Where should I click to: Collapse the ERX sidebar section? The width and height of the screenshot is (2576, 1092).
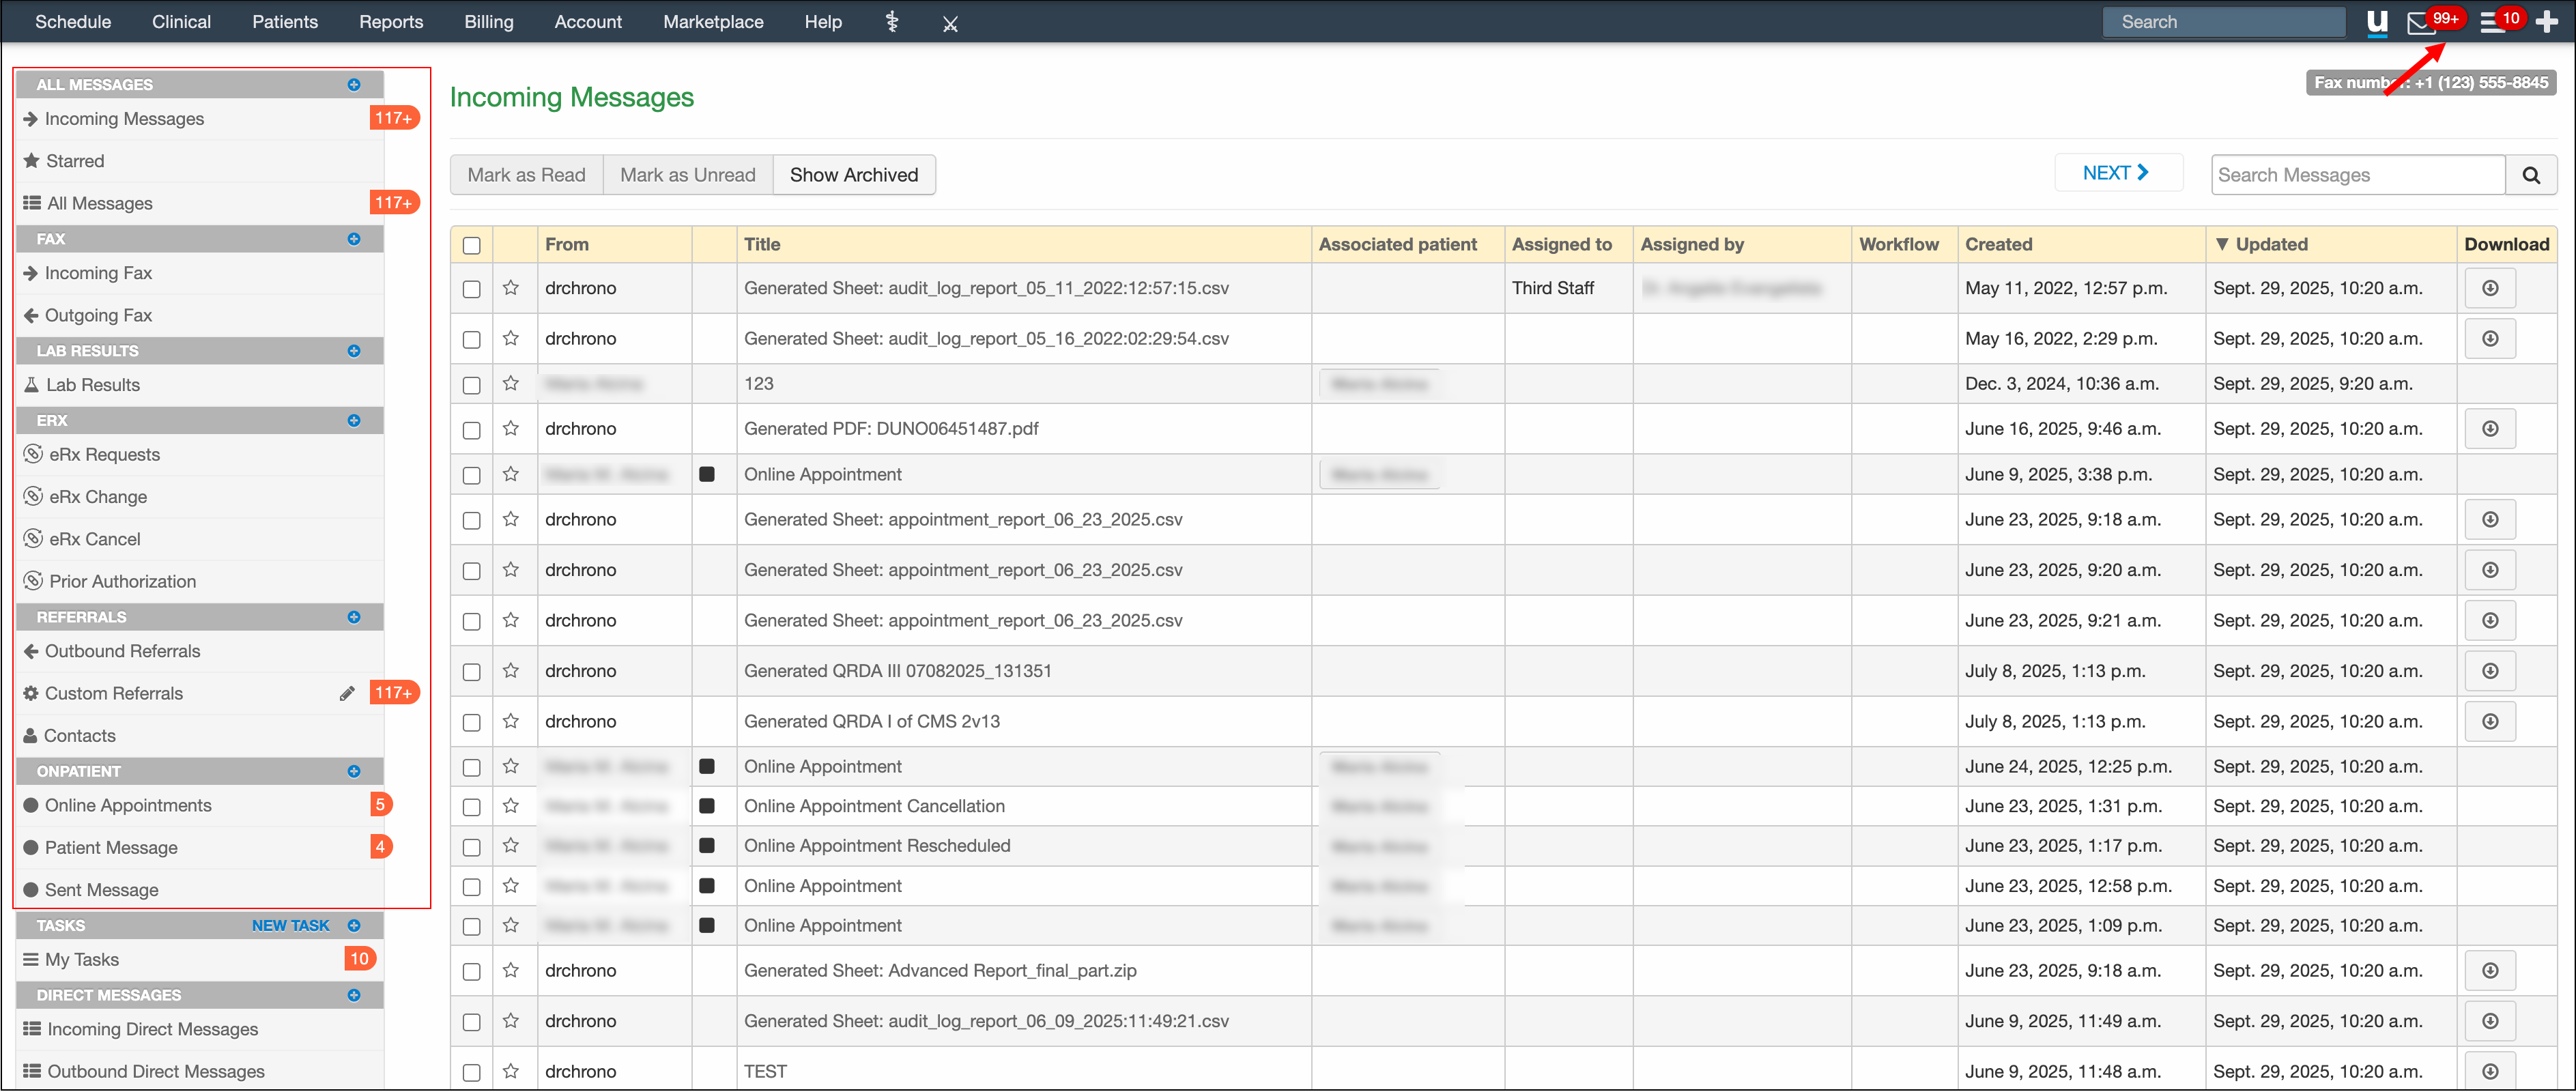pos(354,421)
